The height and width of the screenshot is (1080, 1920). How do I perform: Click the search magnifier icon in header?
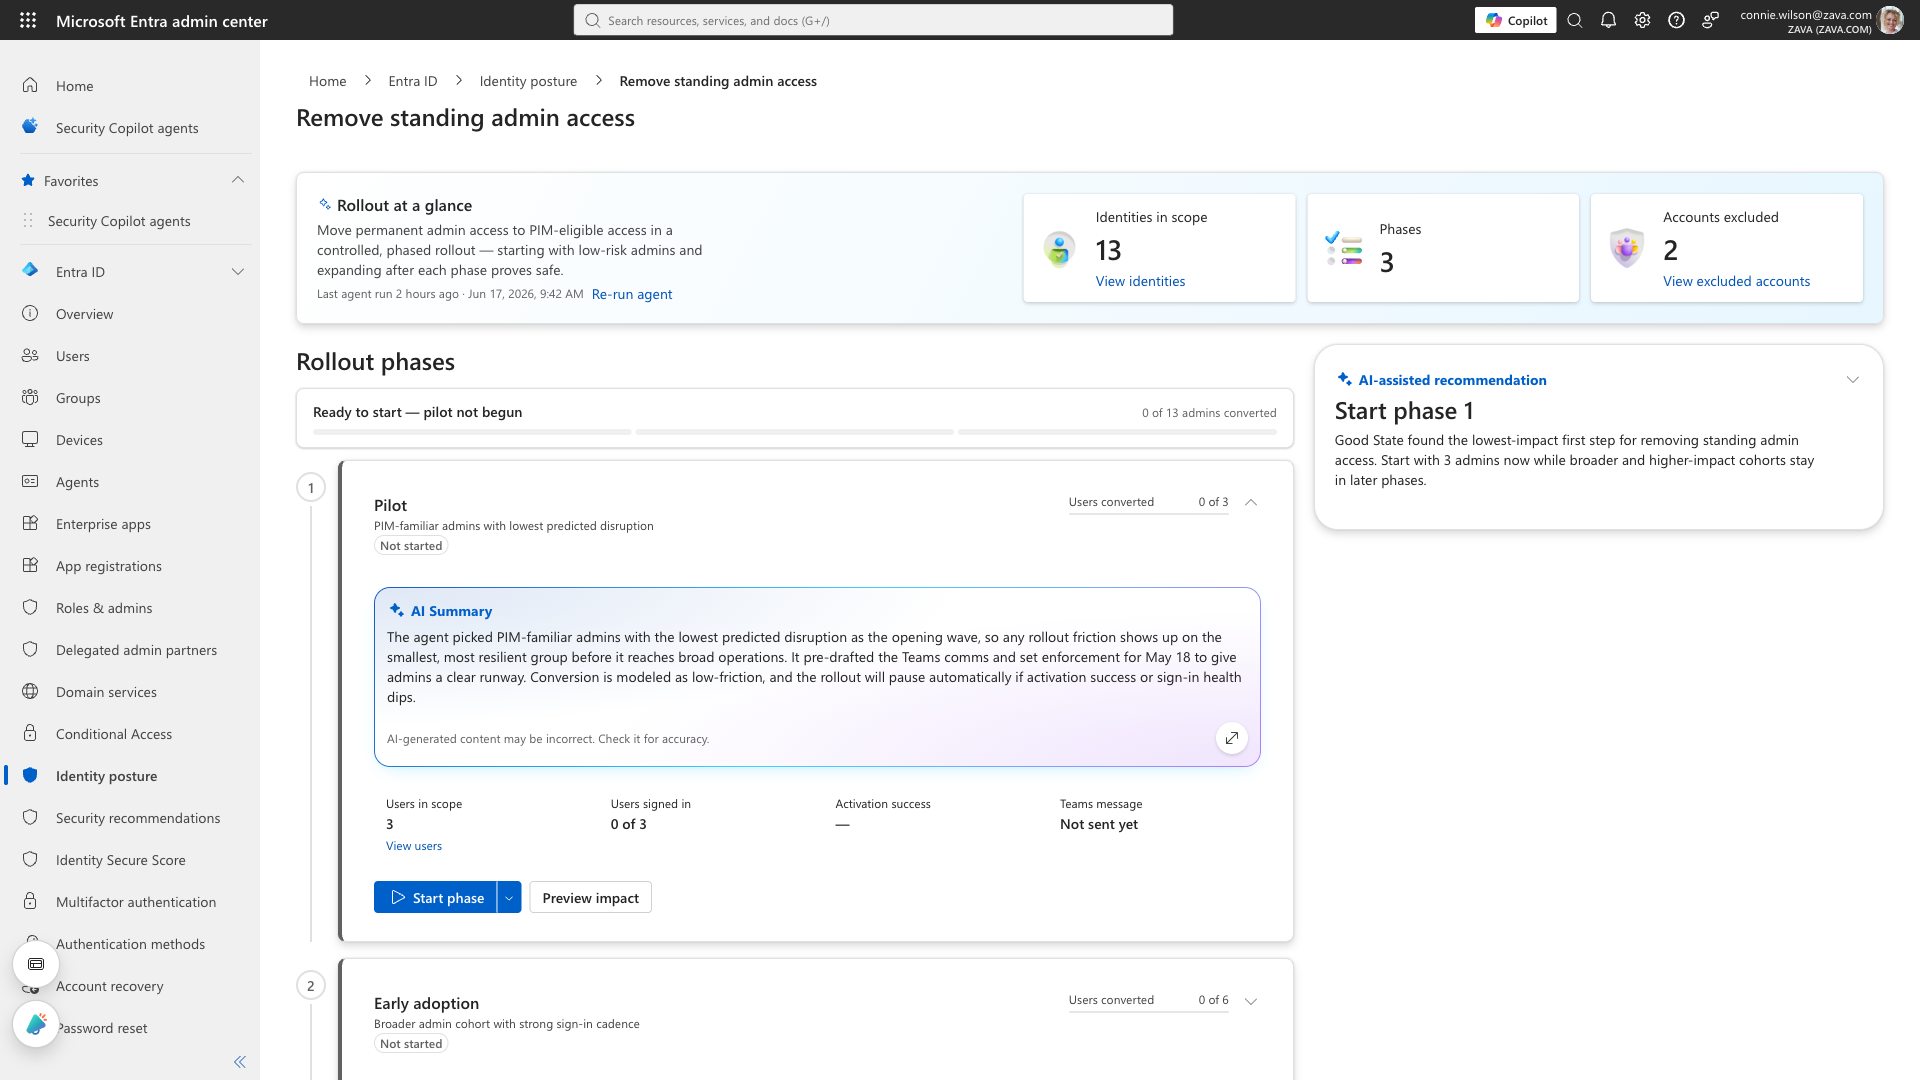(1575, 20)
